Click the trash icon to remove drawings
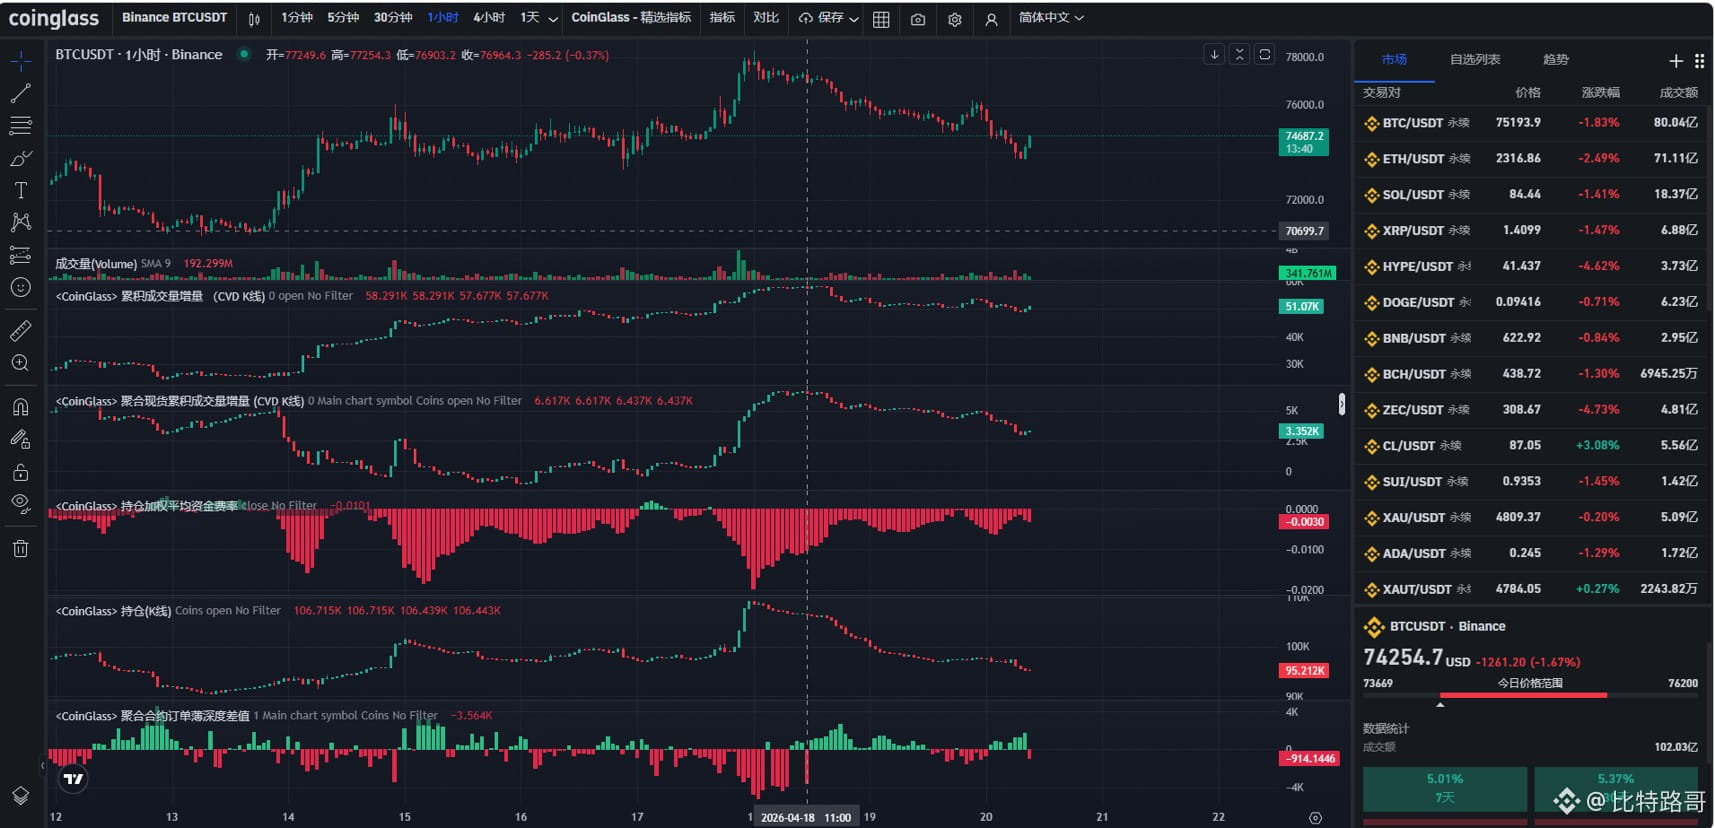 point(20,548)
